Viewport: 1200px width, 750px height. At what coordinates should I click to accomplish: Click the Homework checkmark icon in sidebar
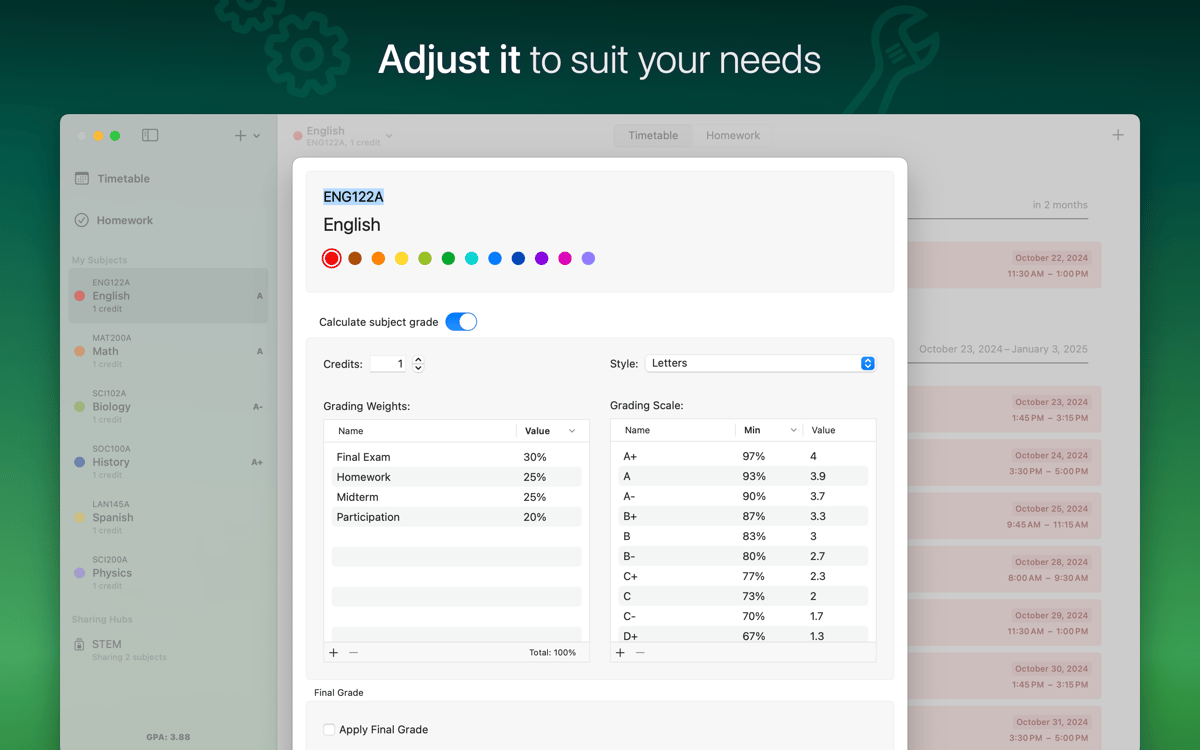click(x=82, y=220)
